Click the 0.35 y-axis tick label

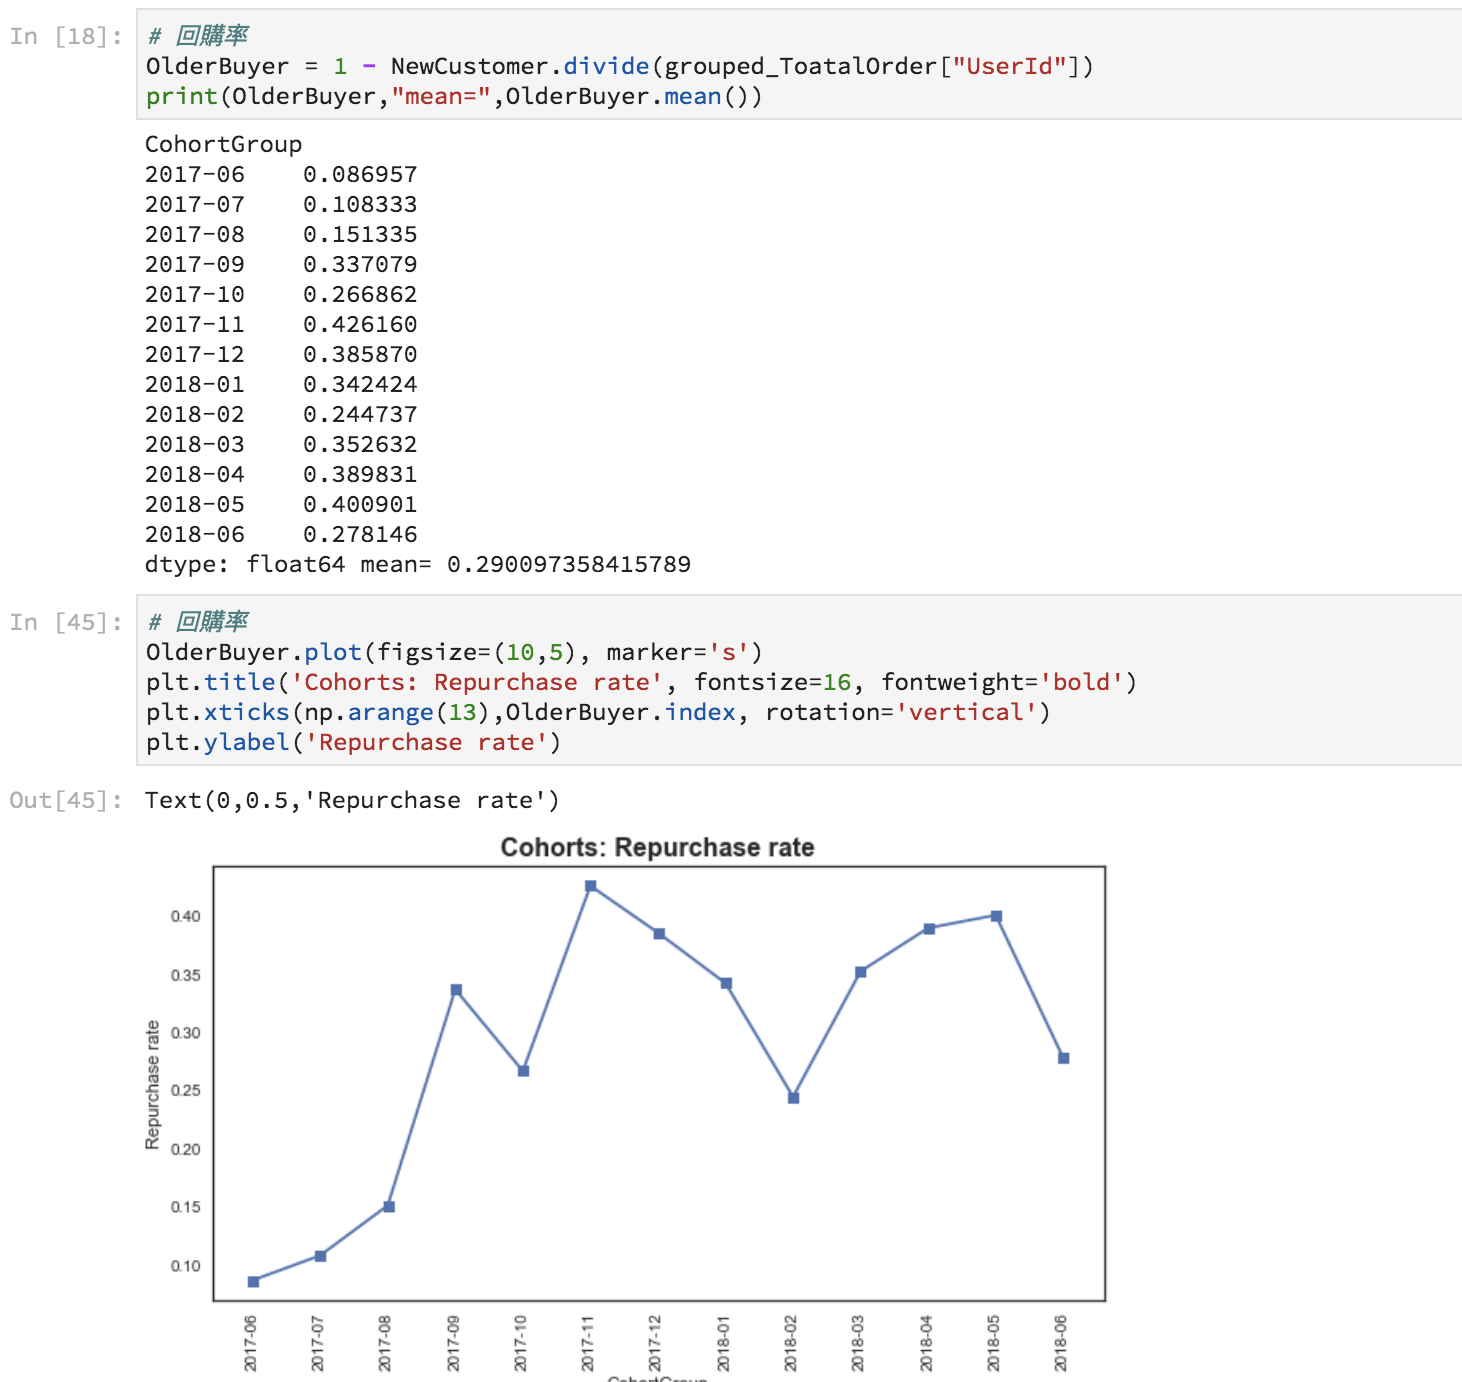pyautogui.click(x=186, y=975)
